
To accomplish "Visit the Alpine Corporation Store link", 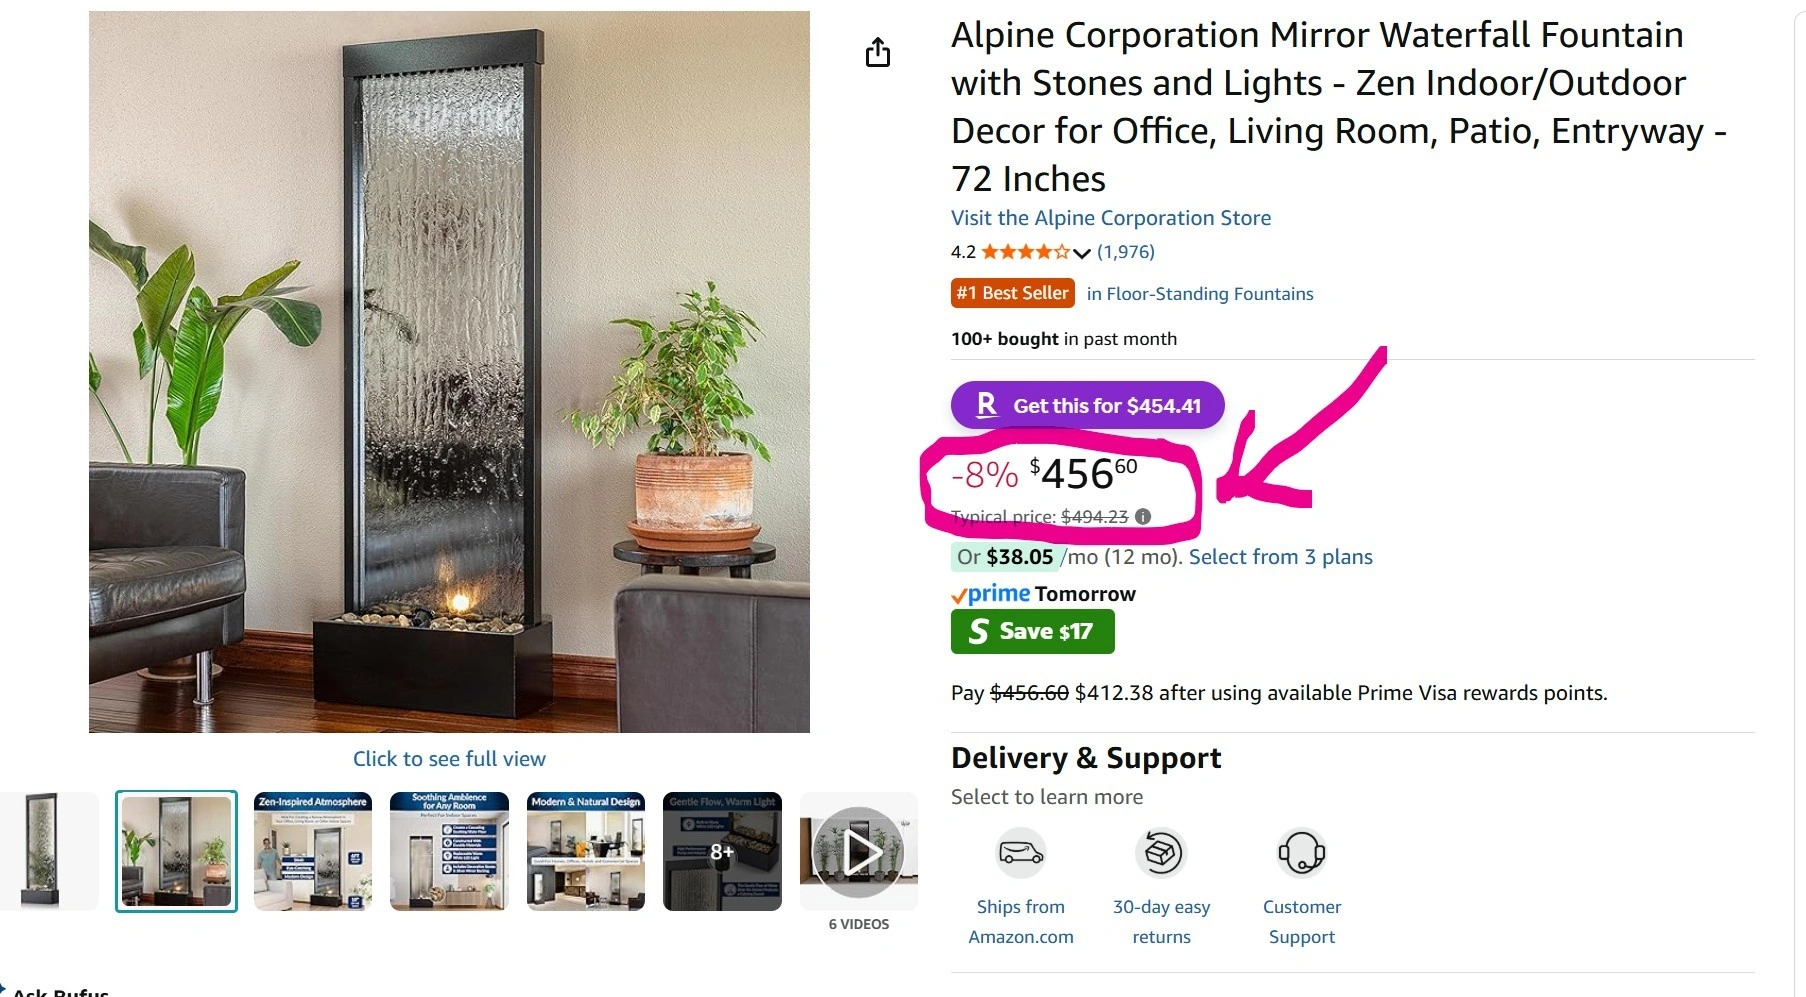I will click(x=1110, y=218).
